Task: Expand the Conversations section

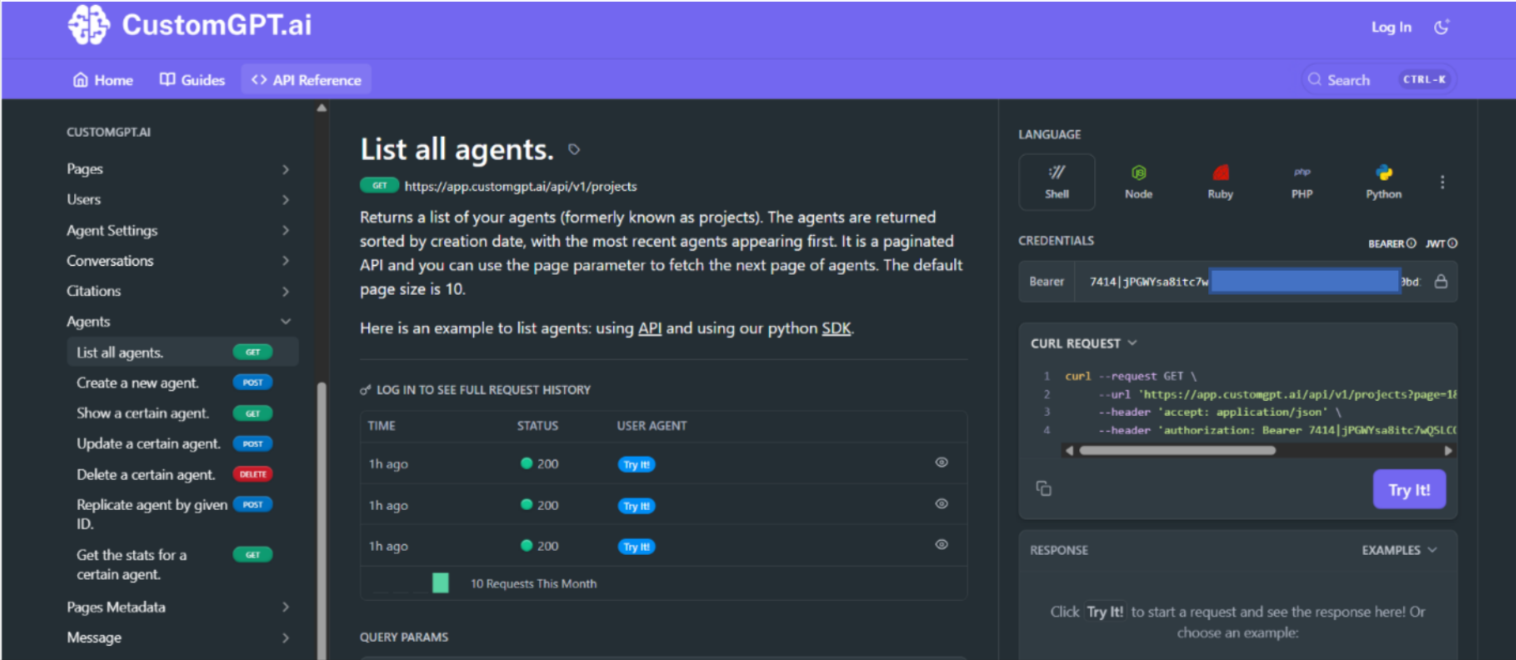Action: click(178, 260)
